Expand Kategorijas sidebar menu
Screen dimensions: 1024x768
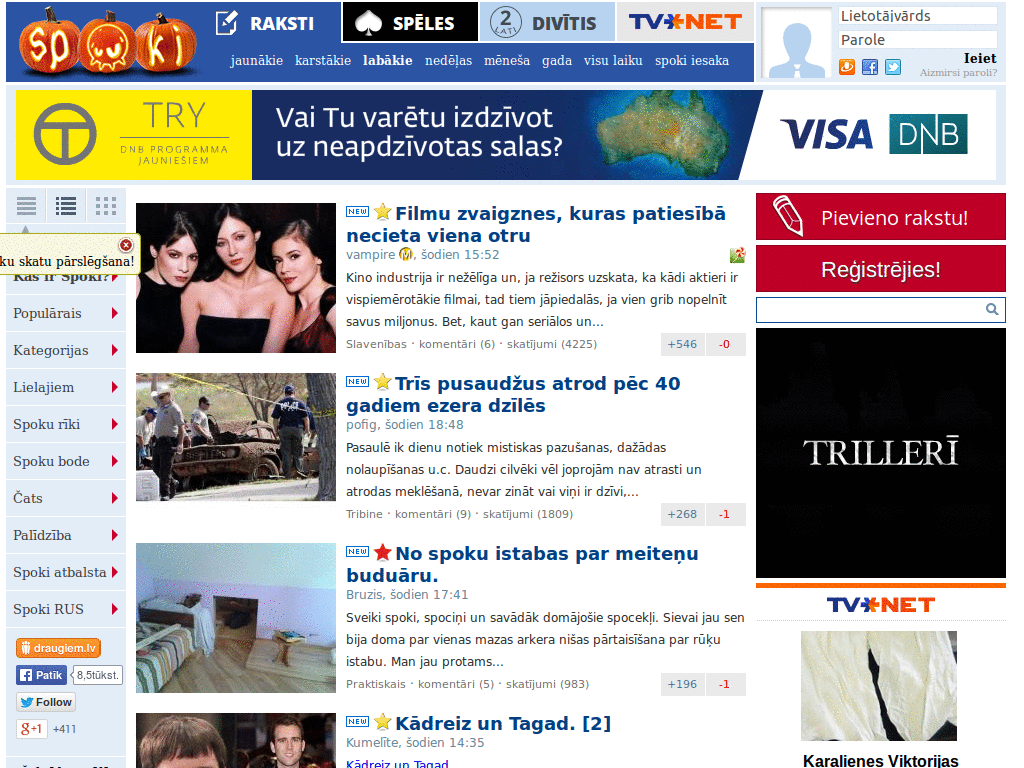[66, 351]
